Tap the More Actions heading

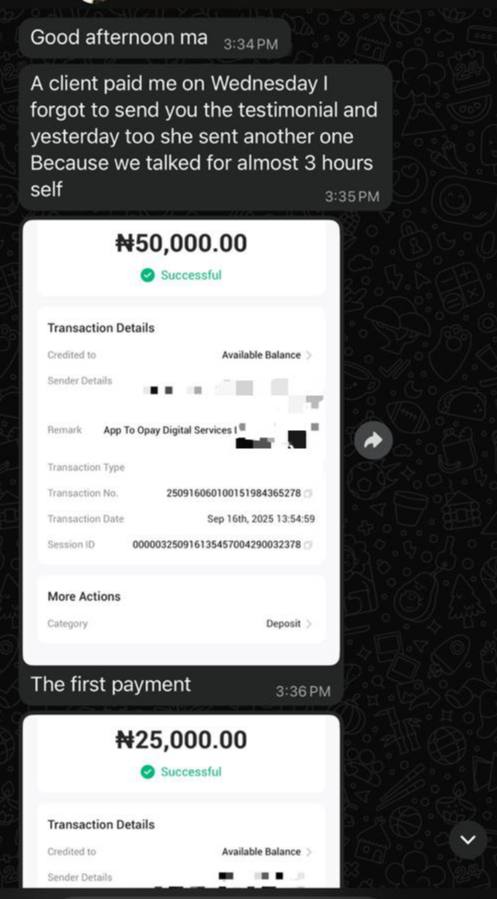click(84, 596)
